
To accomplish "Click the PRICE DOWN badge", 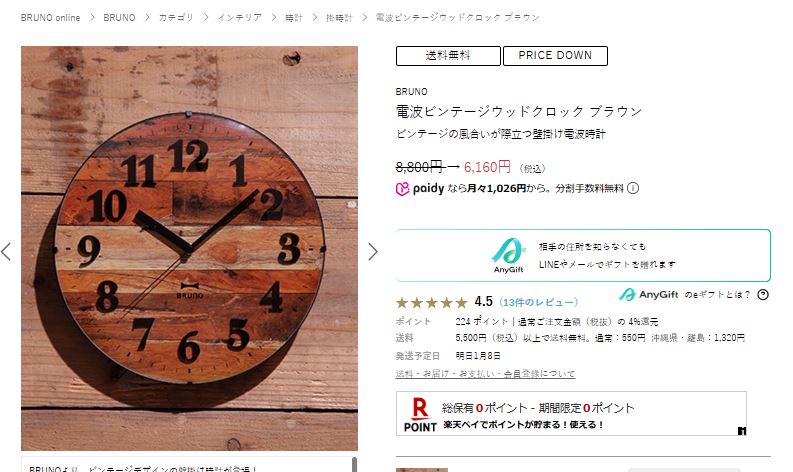I will coord(555,56).
